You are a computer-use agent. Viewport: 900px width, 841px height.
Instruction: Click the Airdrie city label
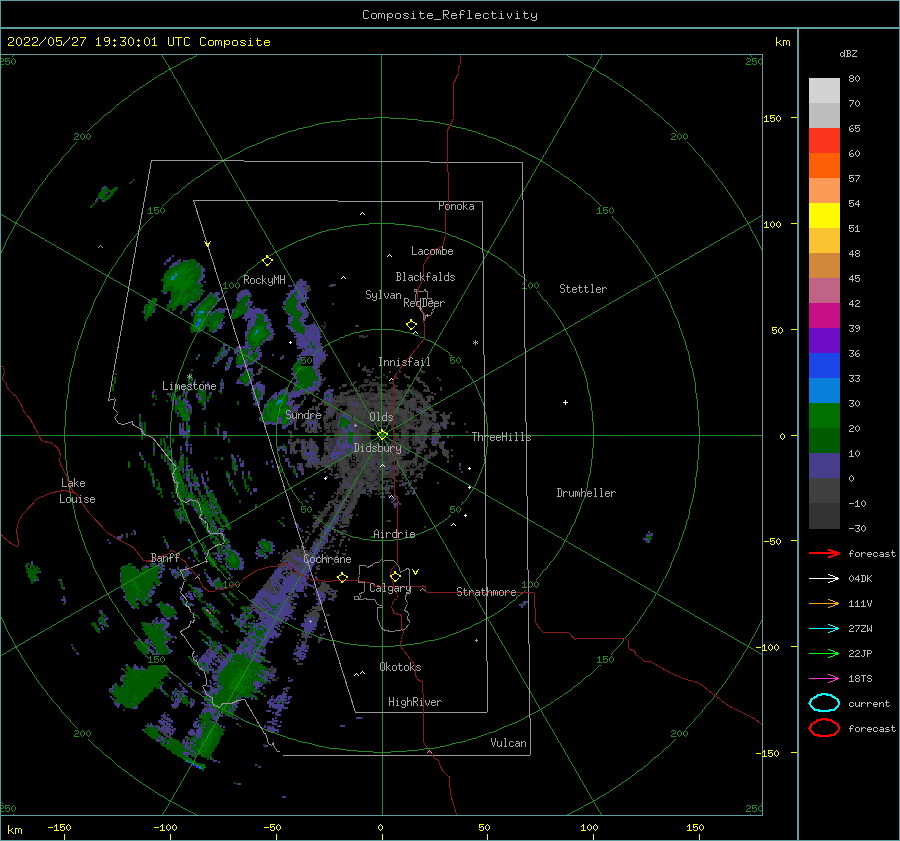click(x=394, y=534)
